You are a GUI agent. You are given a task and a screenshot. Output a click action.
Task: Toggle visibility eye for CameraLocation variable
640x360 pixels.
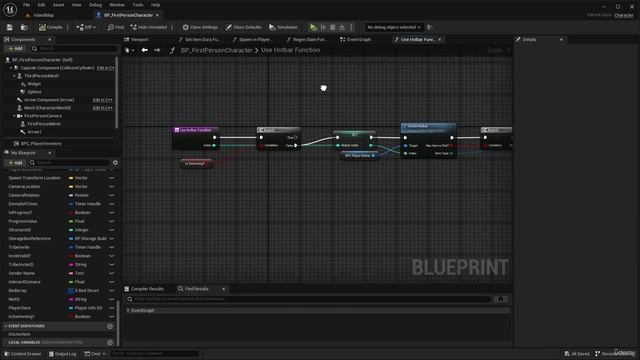tap(111, 187)
